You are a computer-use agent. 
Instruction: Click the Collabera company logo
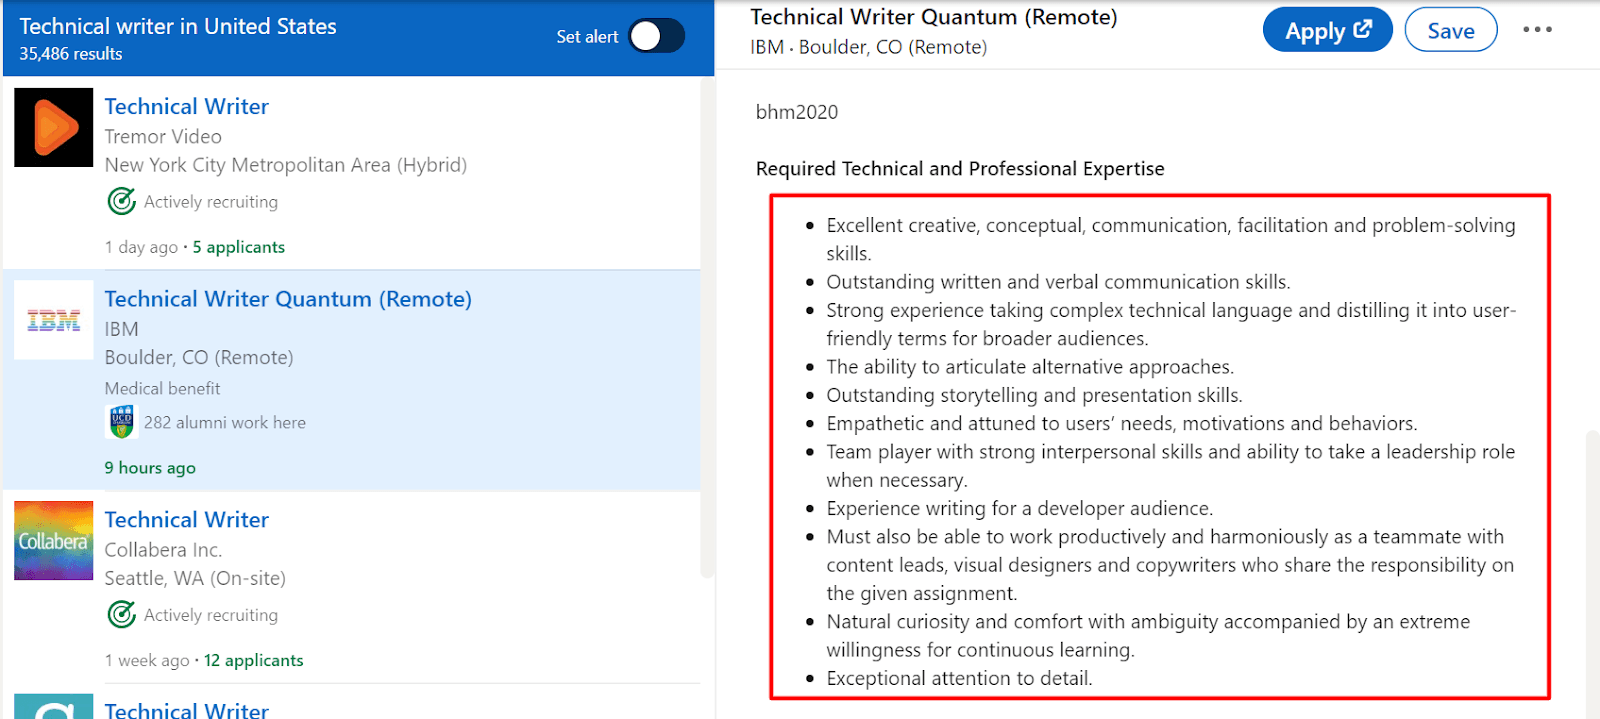pyautogui.click(x=54, y=541)
